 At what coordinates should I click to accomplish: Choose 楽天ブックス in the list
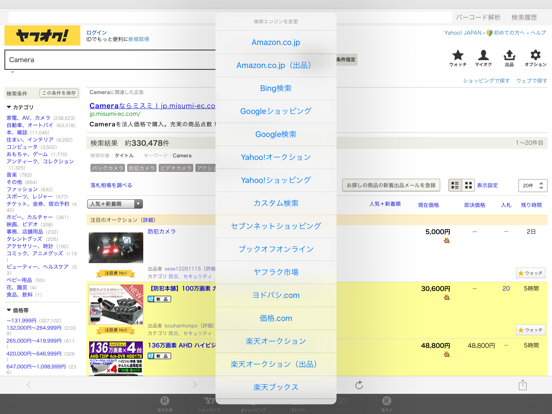pos(276,387)
